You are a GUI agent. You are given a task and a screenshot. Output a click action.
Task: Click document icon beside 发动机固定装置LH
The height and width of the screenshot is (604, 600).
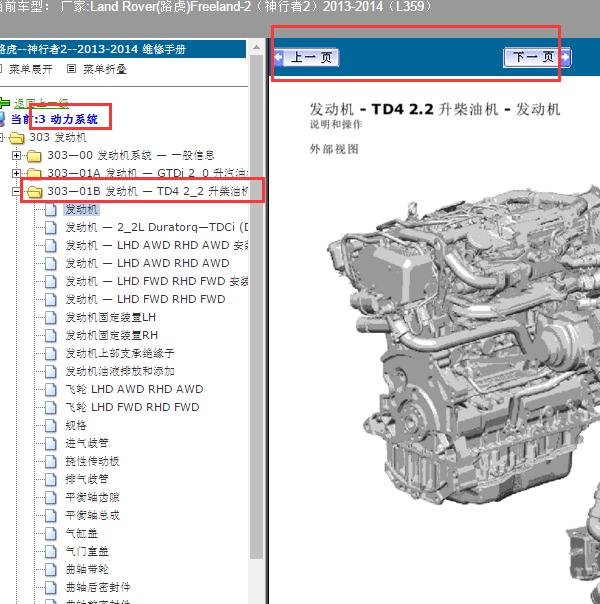click(x=50, y=318)
